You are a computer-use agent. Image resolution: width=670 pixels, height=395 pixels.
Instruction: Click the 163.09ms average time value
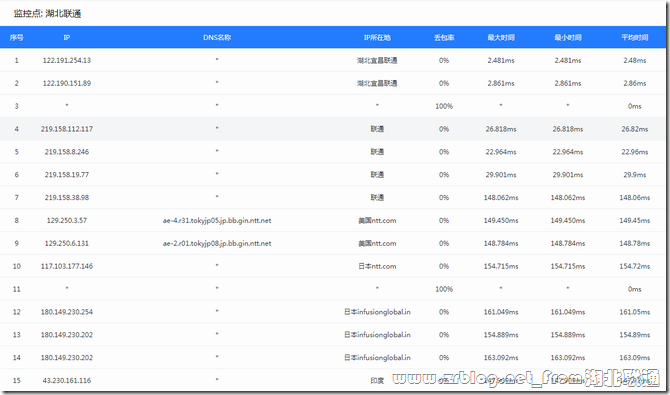point(635,358)
